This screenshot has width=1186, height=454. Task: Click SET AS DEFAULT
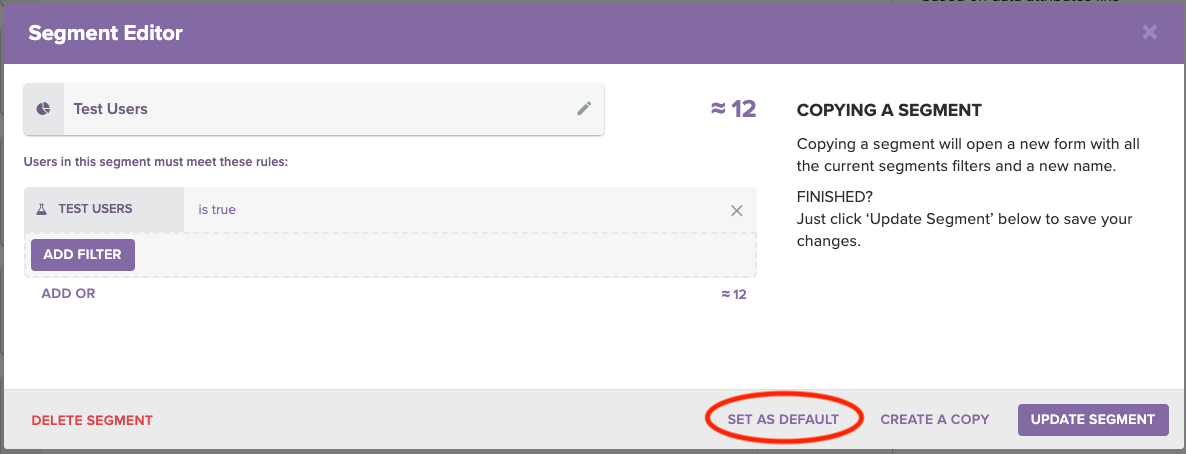click(783, 419)
